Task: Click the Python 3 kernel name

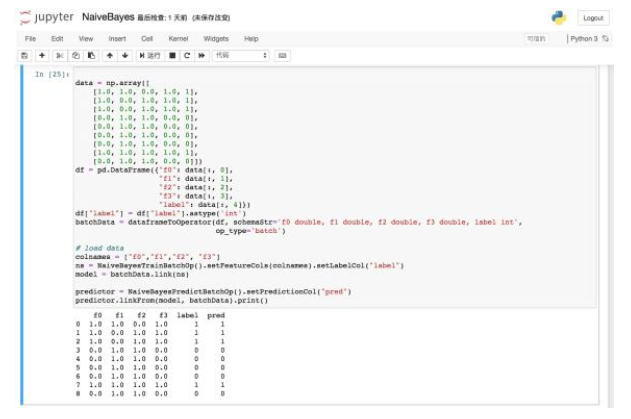Action: 584,39
